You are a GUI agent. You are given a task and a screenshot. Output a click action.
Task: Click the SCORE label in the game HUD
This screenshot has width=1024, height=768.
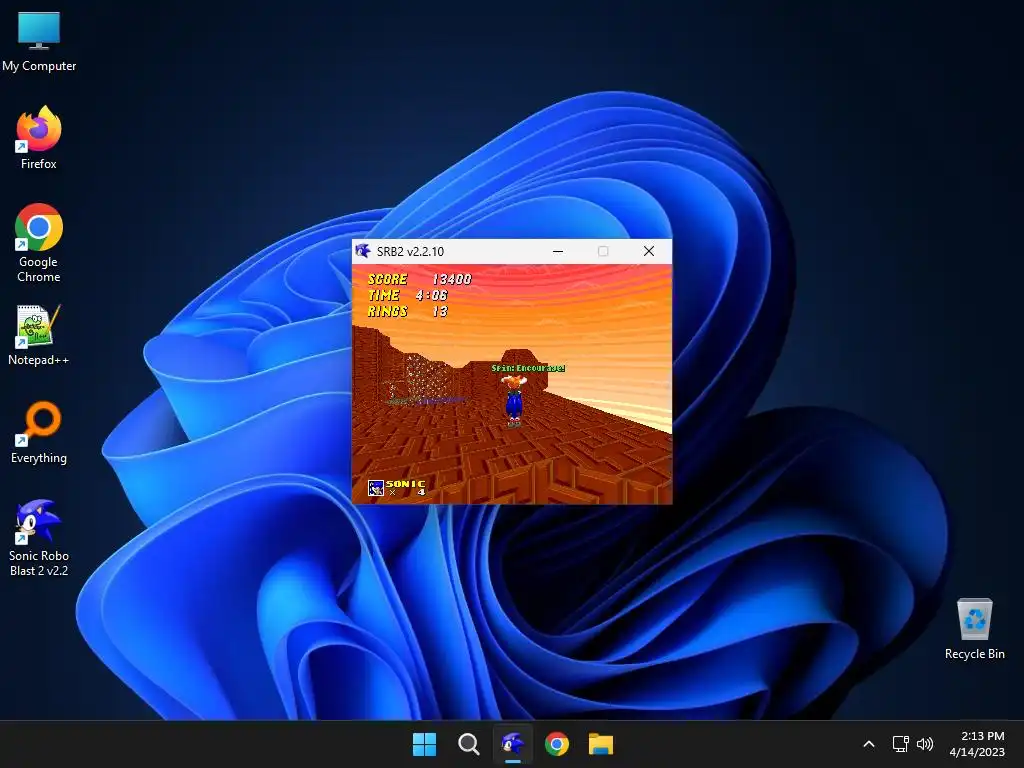pos(387,280)
